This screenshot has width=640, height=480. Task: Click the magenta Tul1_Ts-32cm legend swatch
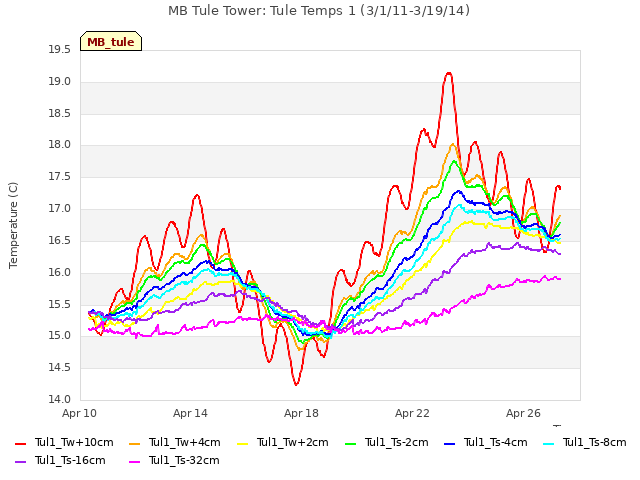134,461
